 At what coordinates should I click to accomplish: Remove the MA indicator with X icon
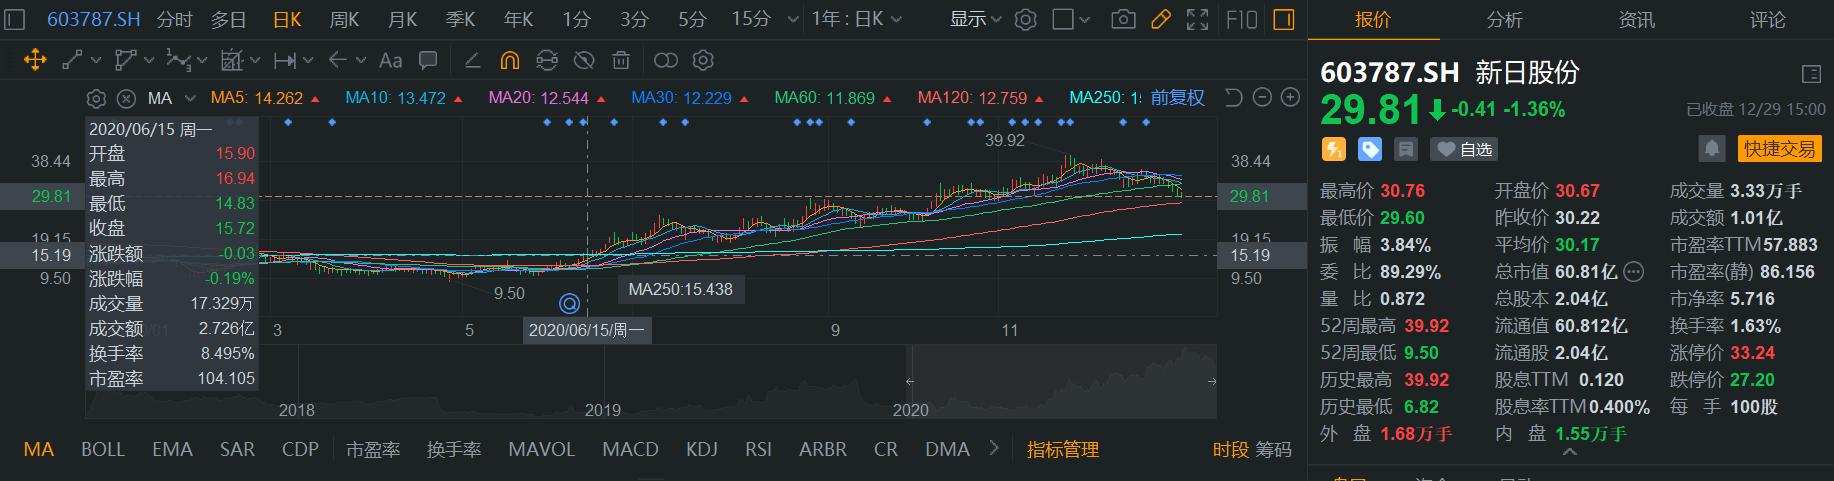point(126,98)
